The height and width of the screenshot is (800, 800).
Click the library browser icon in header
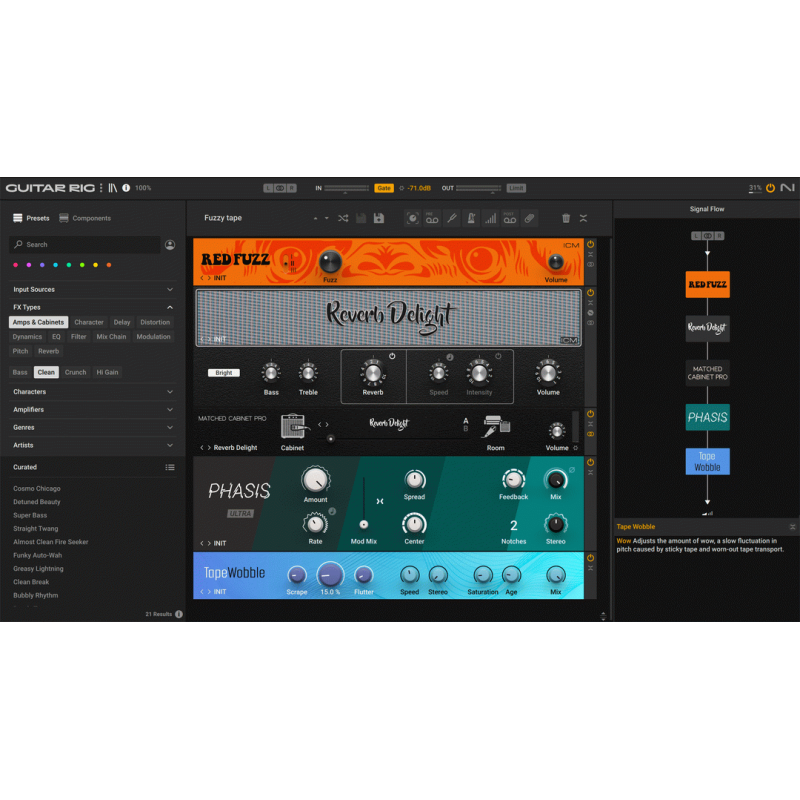[113, 188]
